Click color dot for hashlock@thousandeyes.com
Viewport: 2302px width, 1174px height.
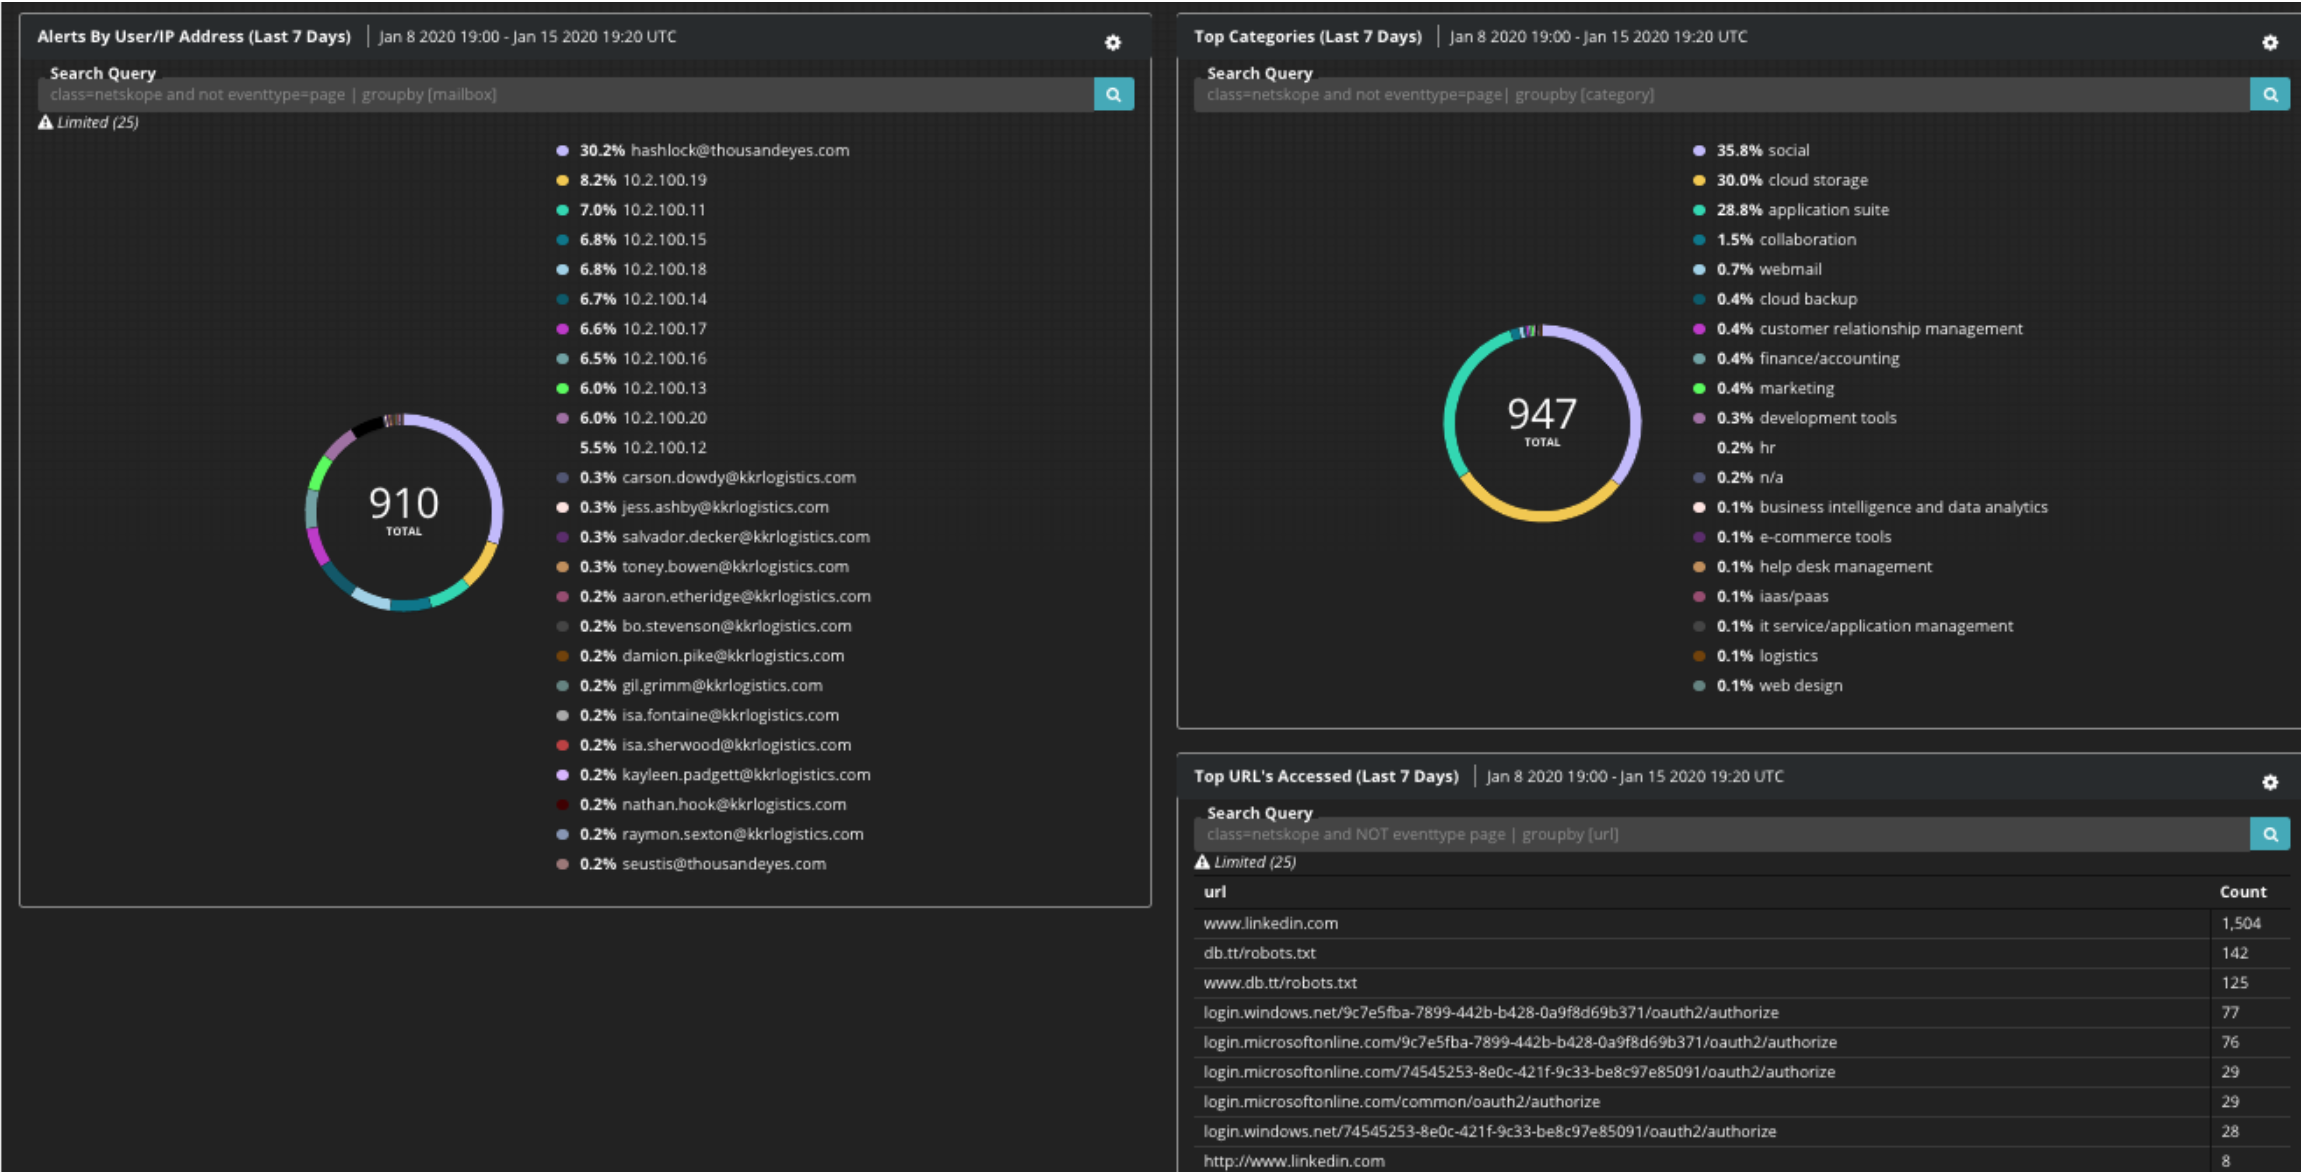tap(562, 151)
